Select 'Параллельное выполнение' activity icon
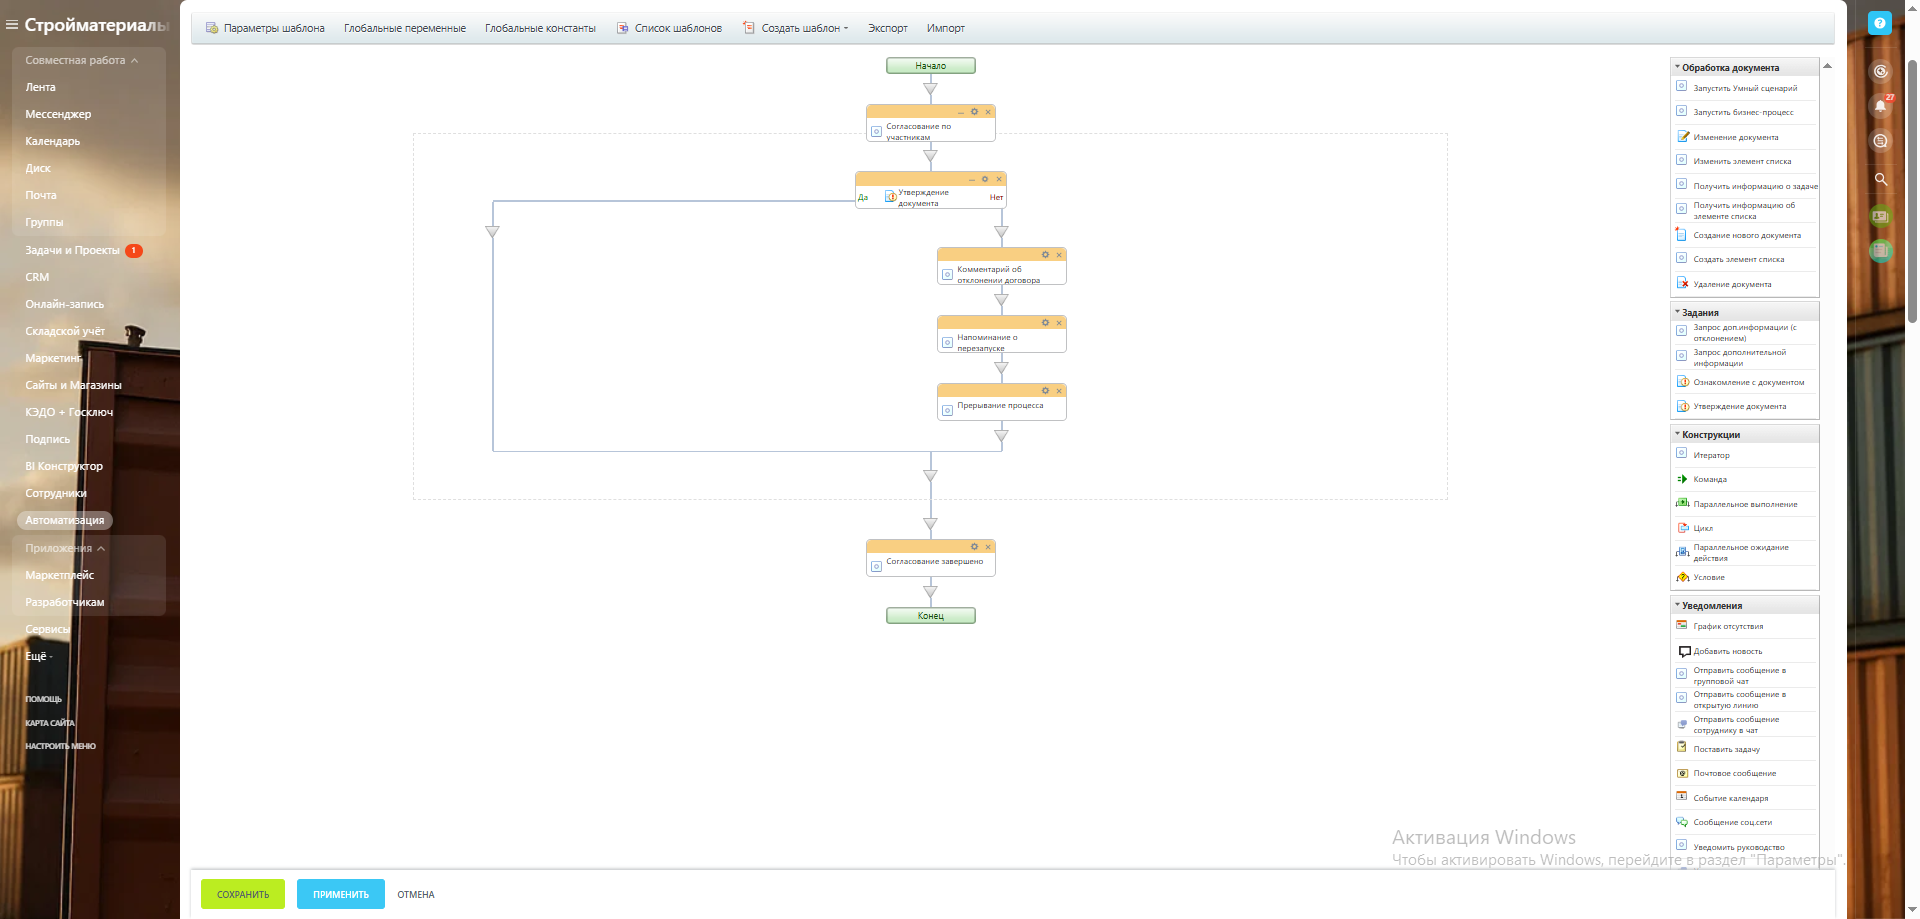Viewport: 1920px width, 919px height. [1683, 504]
